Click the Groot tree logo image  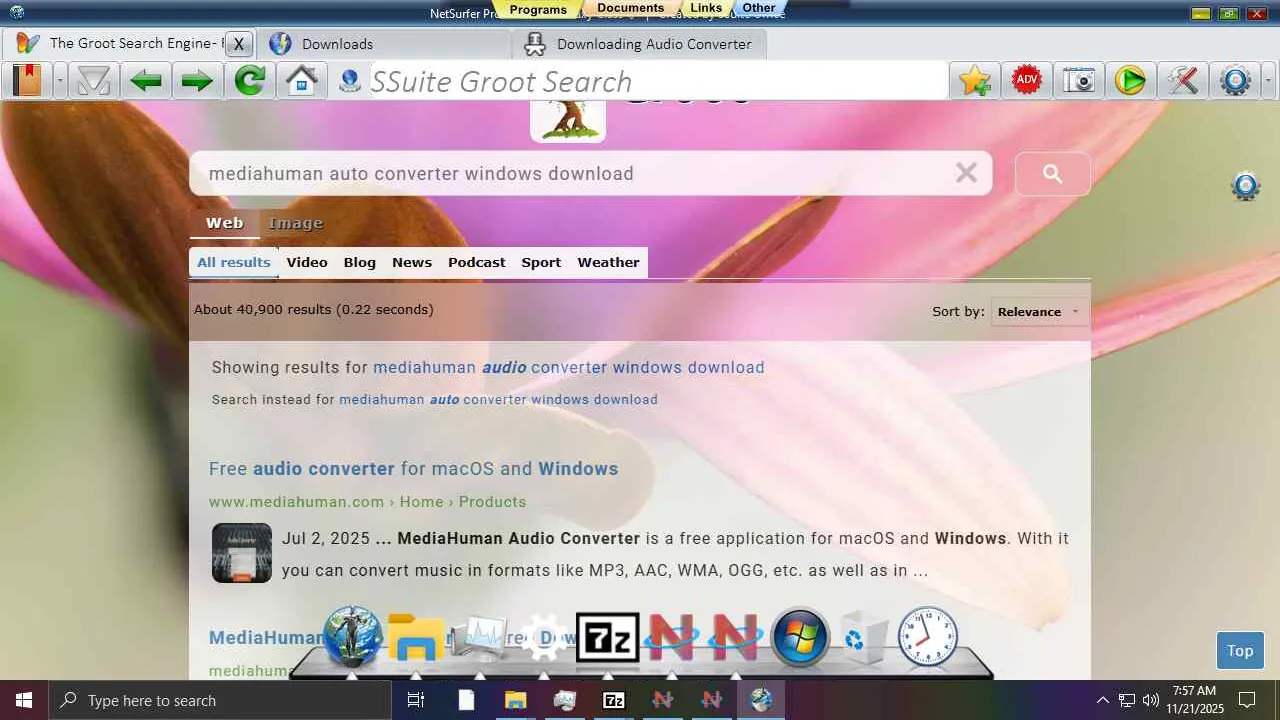(568, 120)
